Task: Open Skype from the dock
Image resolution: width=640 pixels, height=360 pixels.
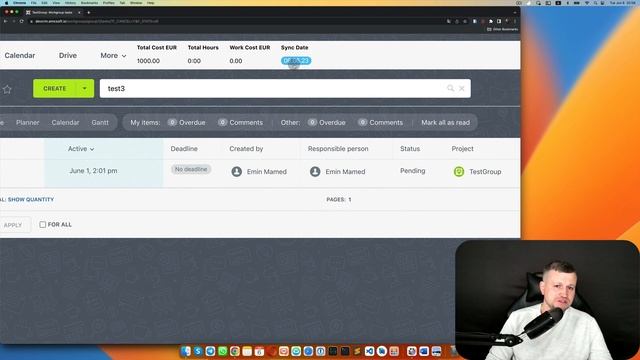Action: point(198,351)
